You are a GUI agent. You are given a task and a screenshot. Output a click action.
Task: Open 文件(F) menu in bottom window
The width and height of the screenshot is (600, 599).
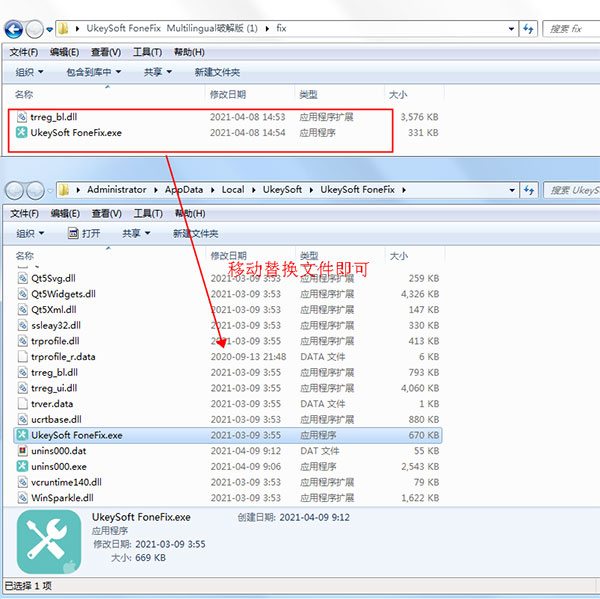click(24, 213)
